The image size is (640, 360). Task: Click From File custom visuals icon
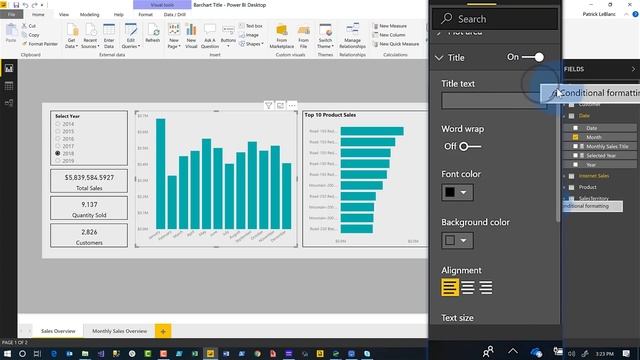coord(303,36)
